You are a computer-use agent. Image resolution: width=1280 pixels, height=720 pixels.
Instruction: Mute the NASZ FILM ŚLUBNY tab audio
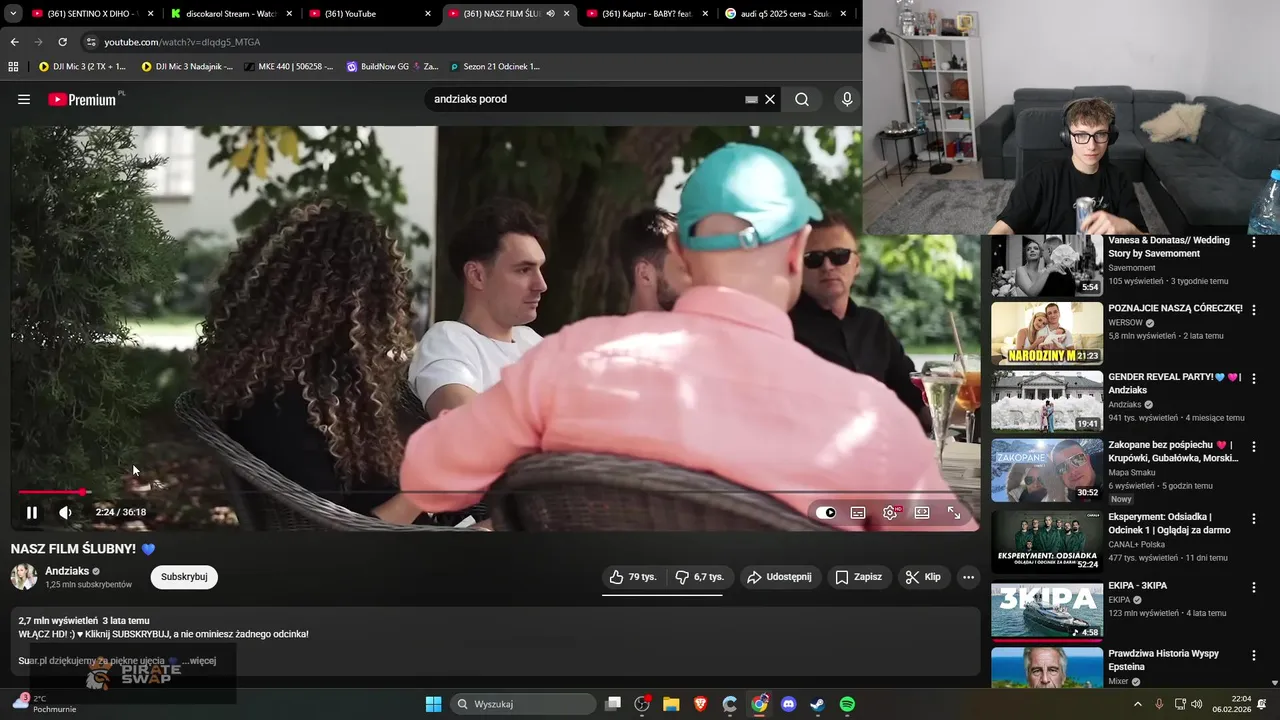pyautogui.click(x=550, y=14)
